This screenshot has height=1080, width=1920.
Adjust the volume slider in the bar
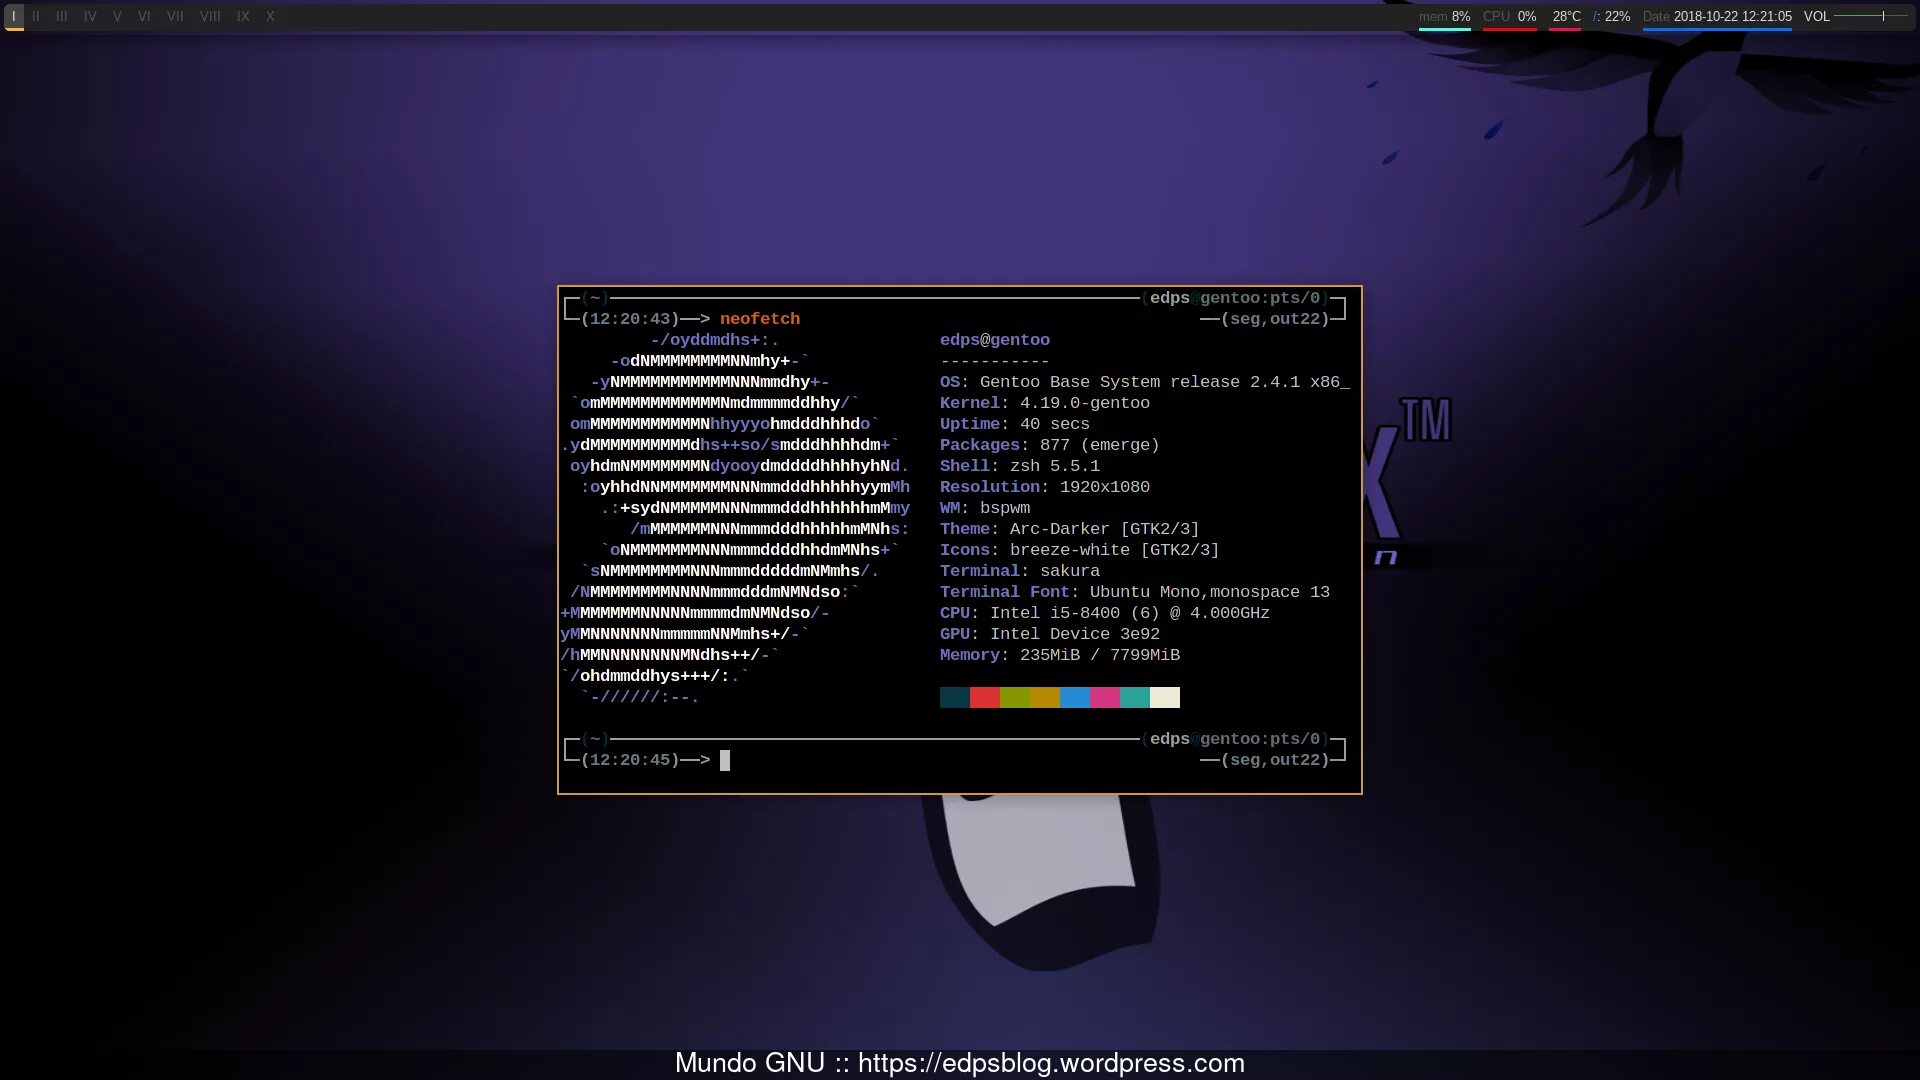click(1870, 16)
